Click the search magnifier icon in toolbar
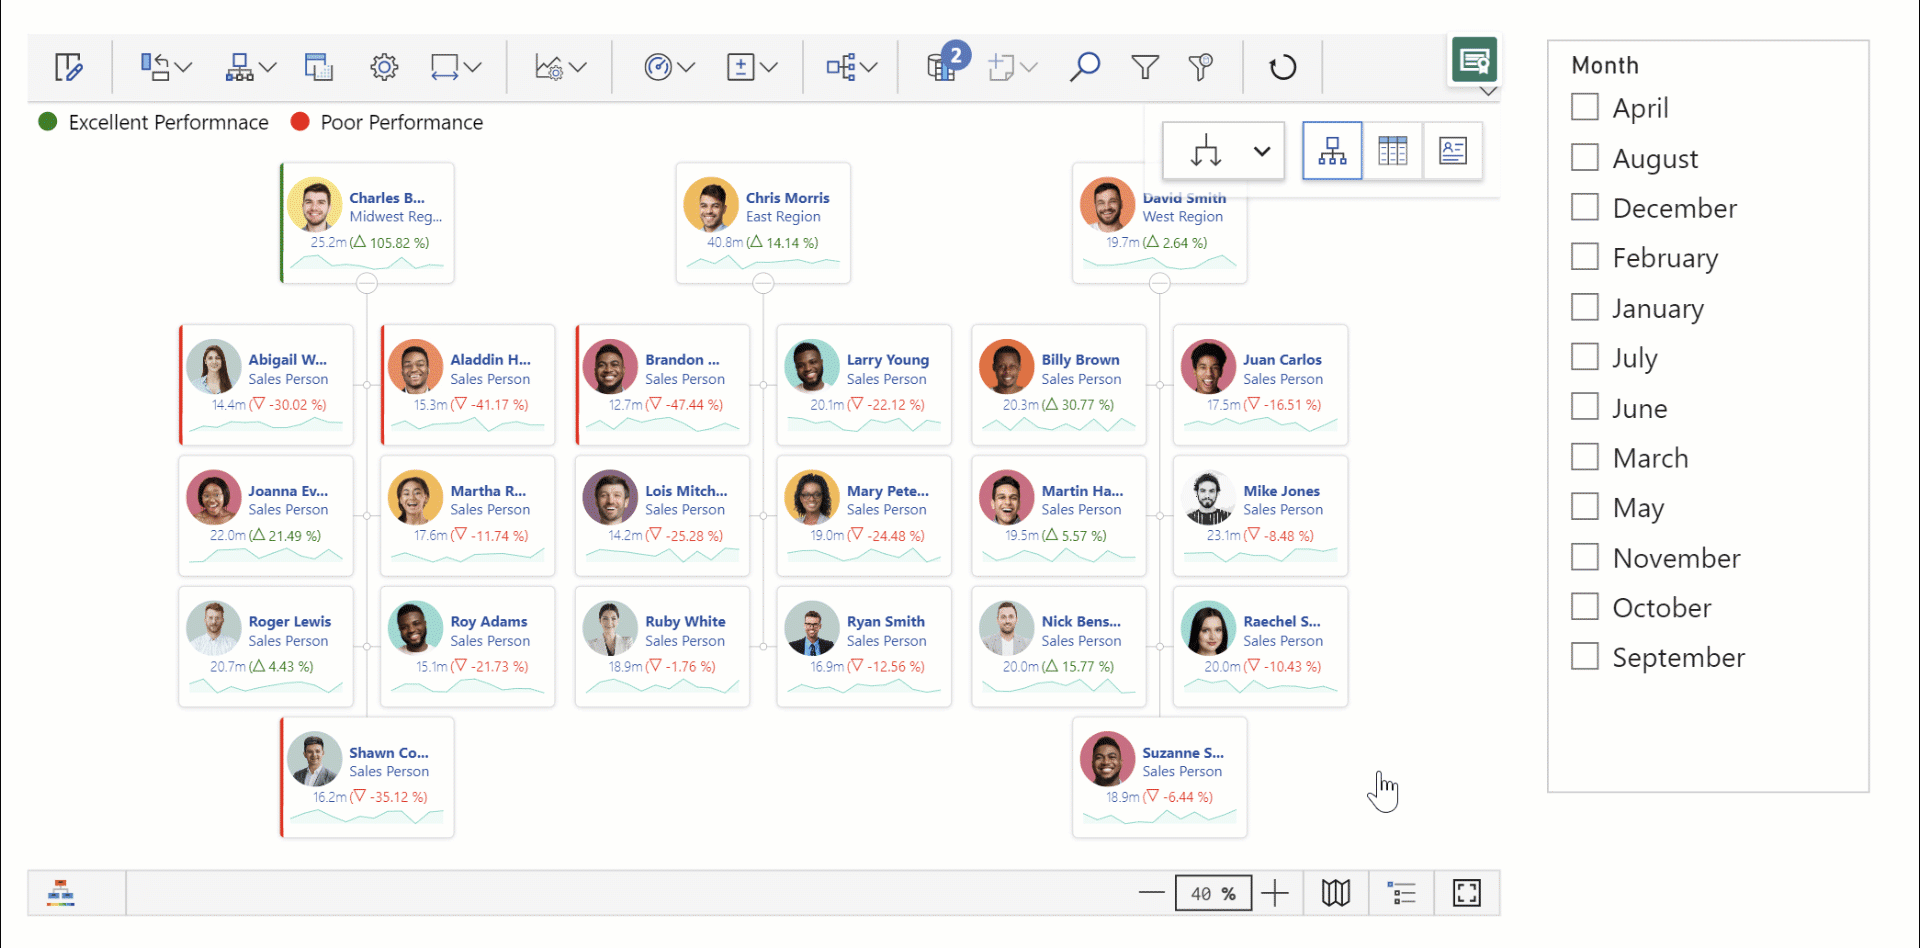 click(1084, 67)
